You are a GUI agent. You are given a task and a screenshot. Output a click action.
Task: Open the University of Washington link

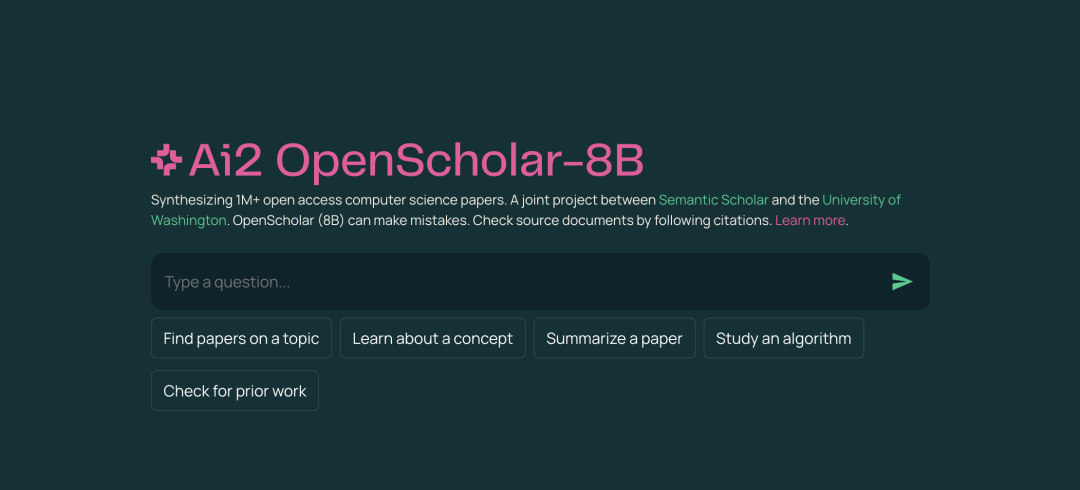click(x=861, y=200)
